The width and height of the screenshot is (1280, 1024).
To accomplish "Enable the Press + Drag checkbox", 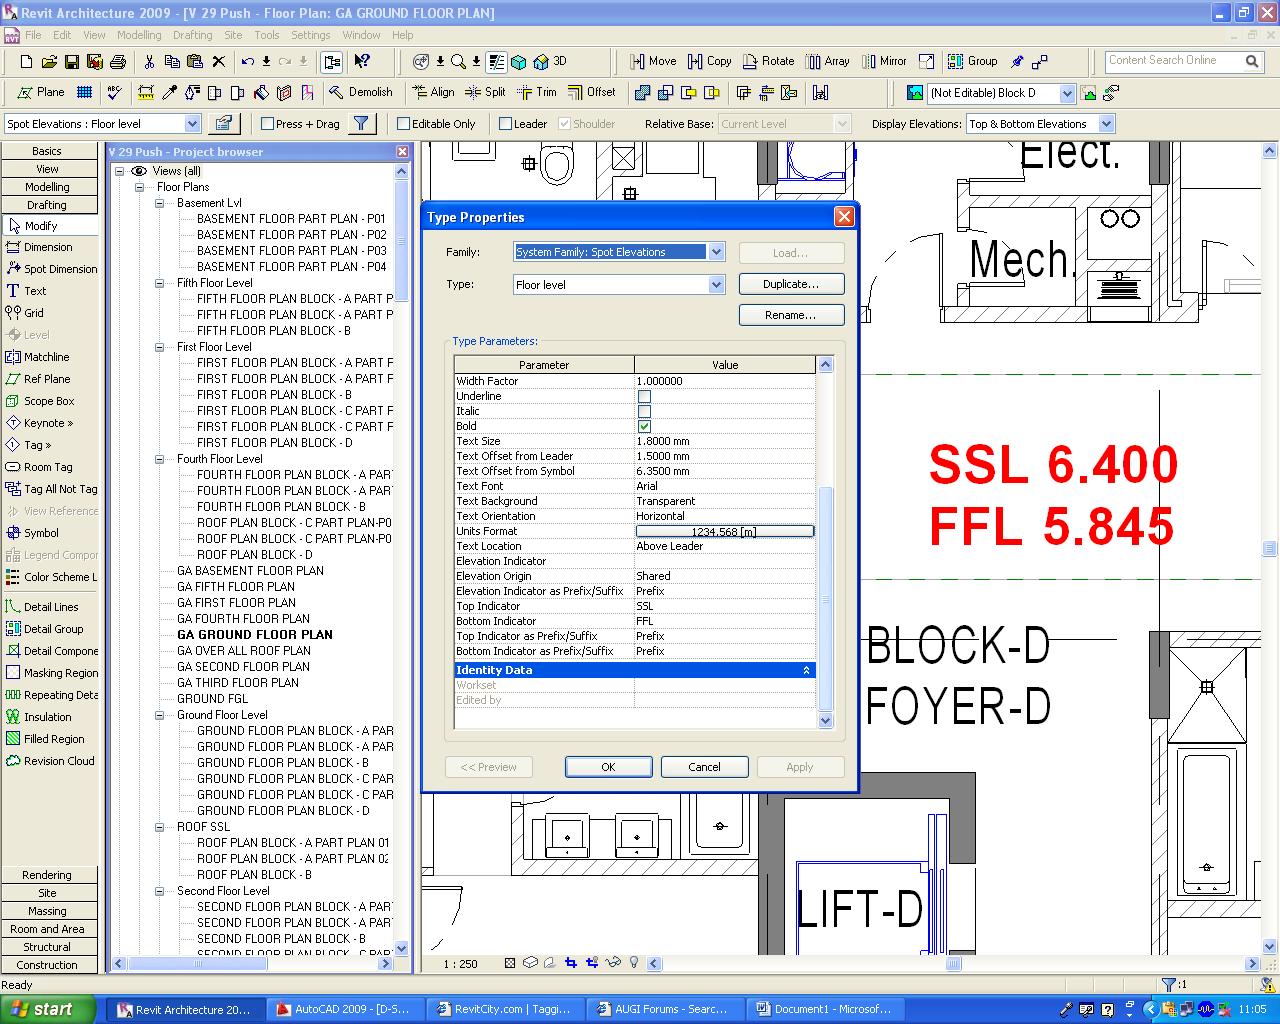I will [x=267, y=124].
